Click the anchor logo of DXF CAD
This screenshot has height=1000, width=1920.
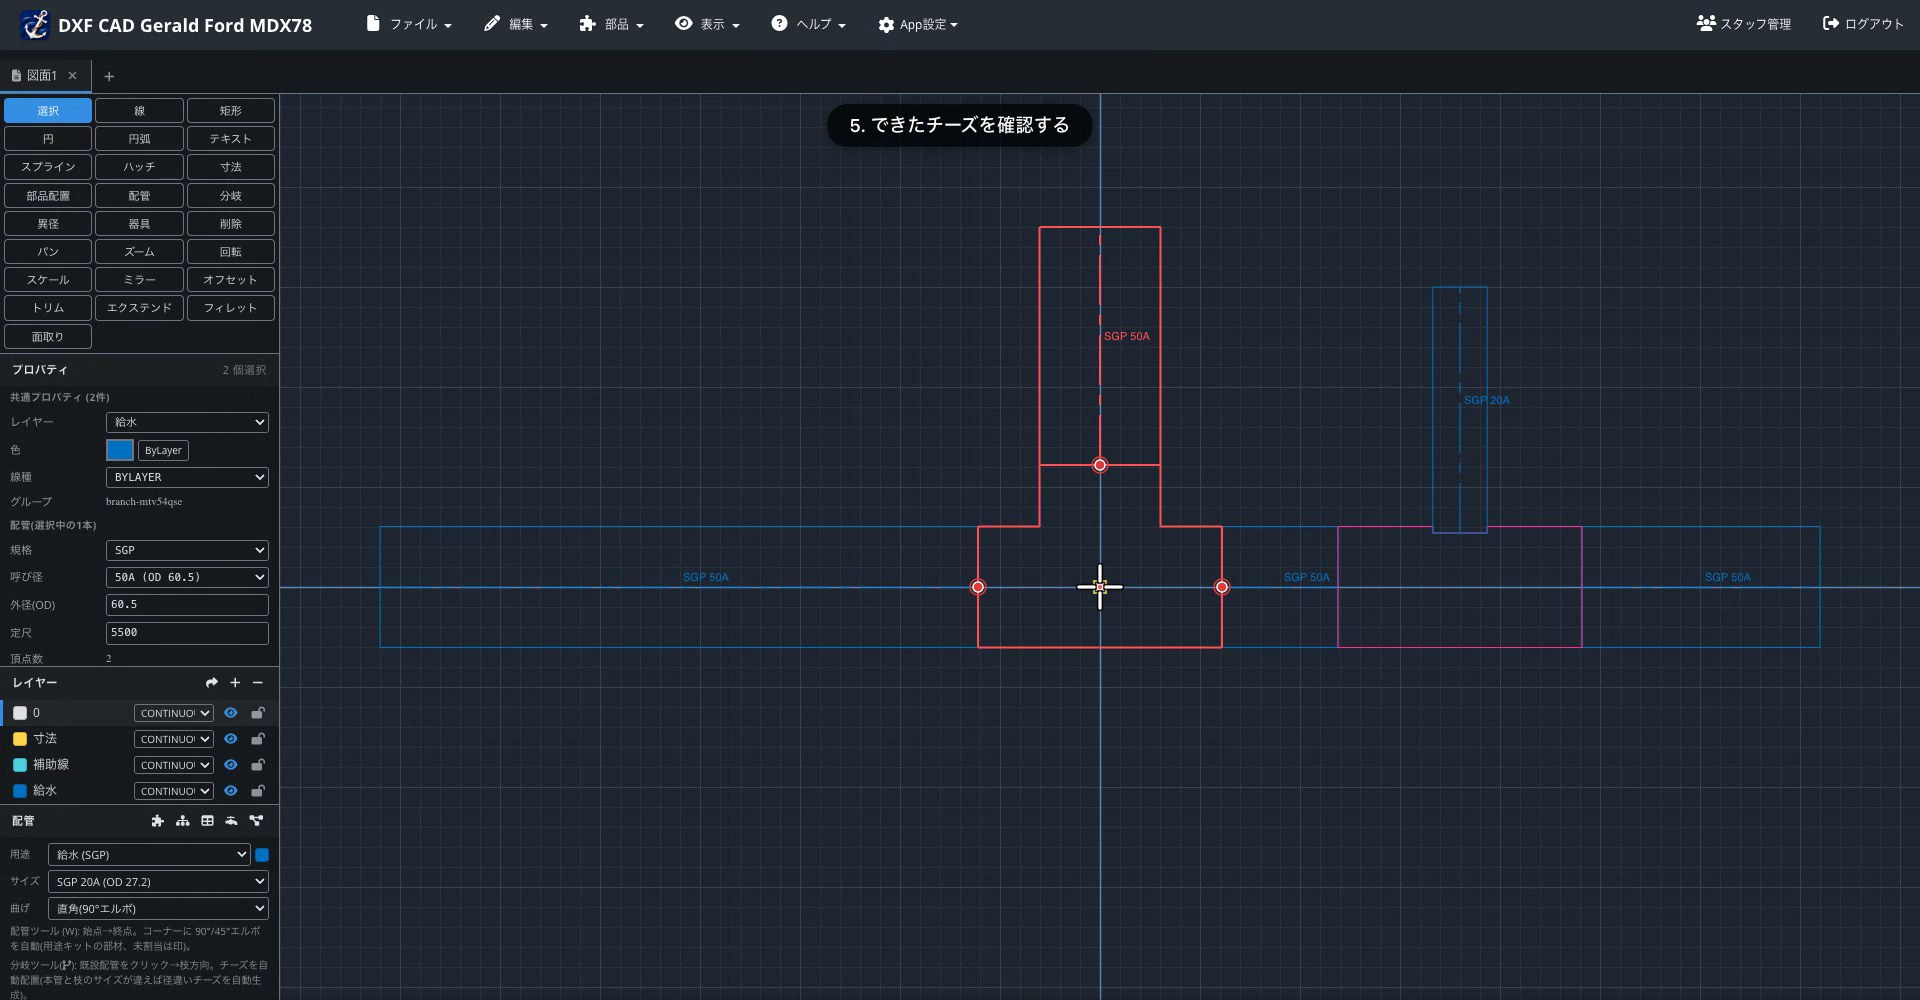tap(35, 24)
